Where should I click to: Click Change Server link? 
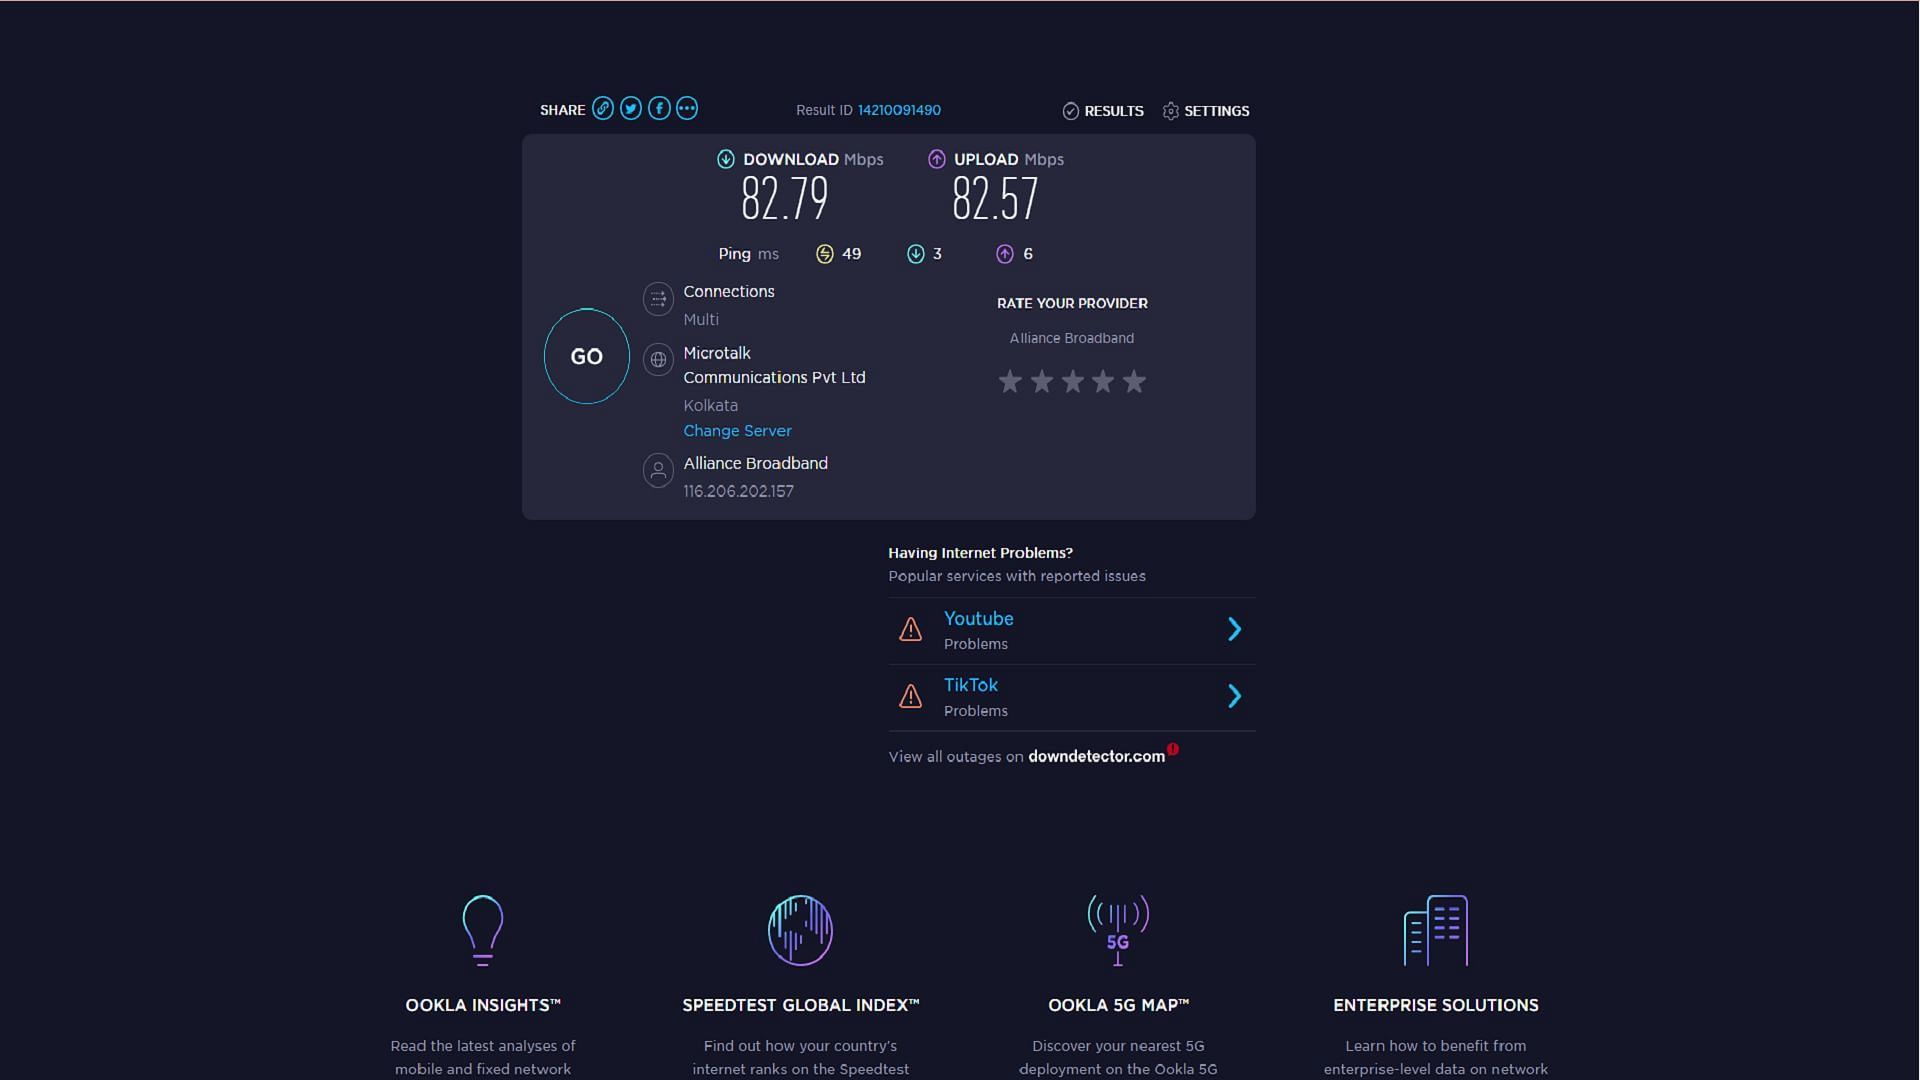[736, 430]
